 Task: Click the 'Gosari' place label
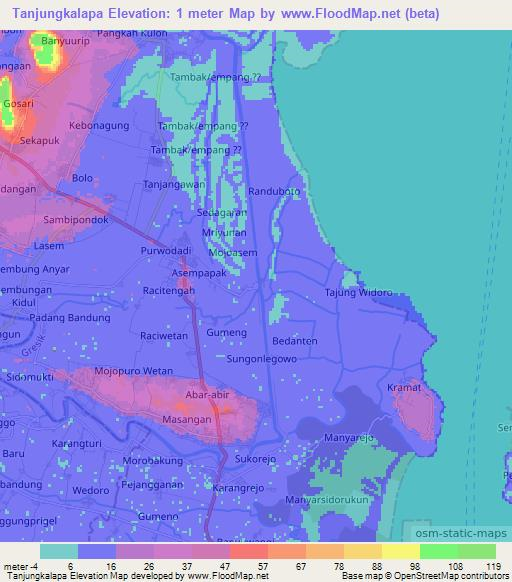pos(19,104)
